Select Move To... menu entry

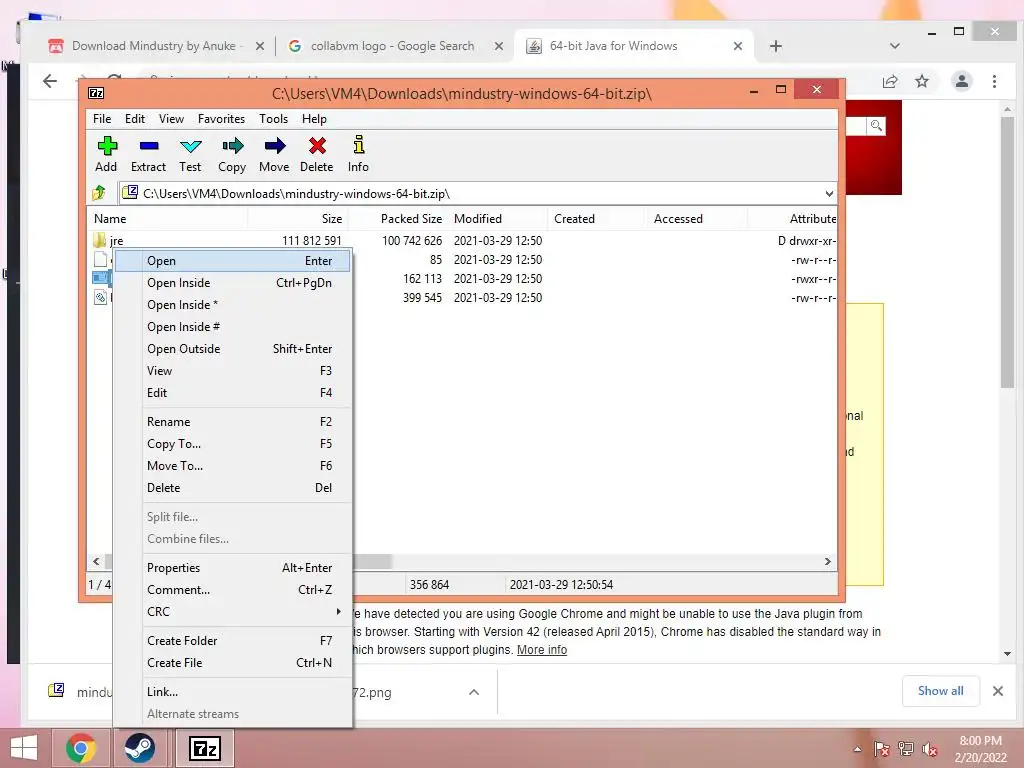click(233, 466)
